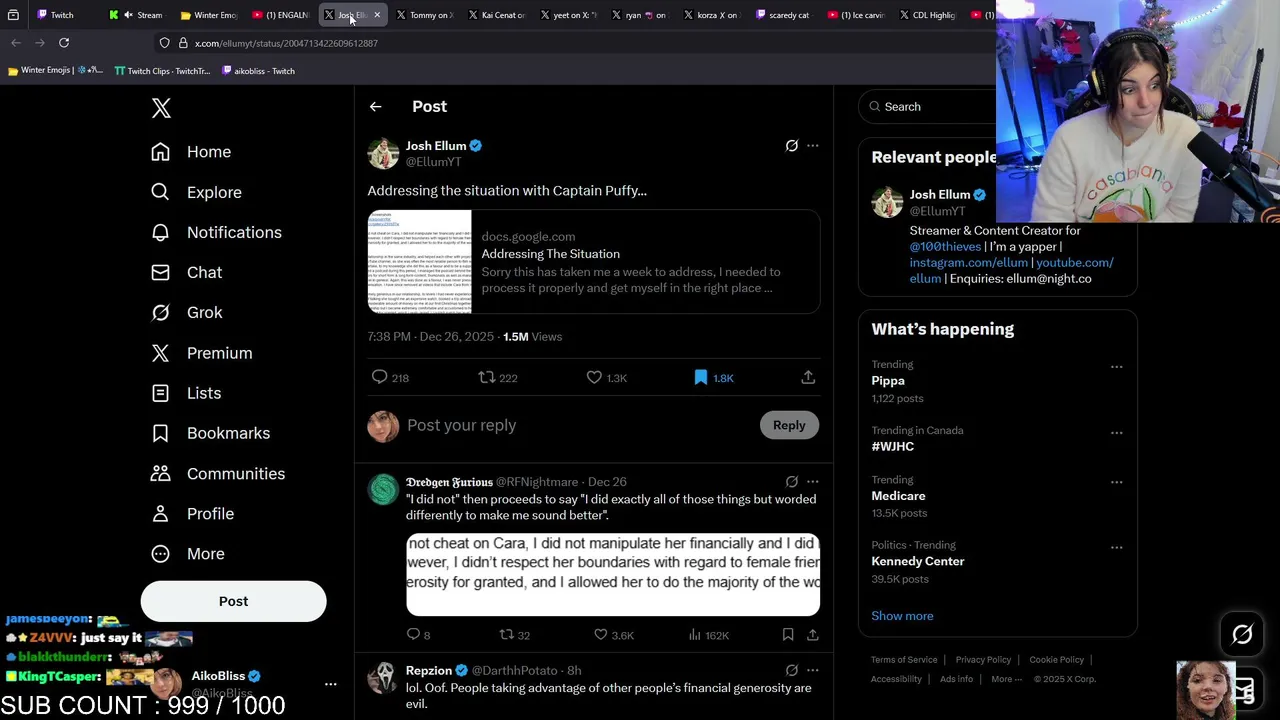Go to Home in sidebar
1280x720 pixels.
[x=190, y=152]
